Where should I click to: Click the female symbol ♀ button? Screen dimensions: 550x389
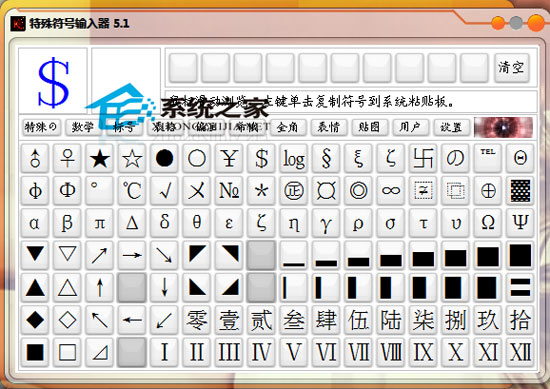(x=67, y=159)
